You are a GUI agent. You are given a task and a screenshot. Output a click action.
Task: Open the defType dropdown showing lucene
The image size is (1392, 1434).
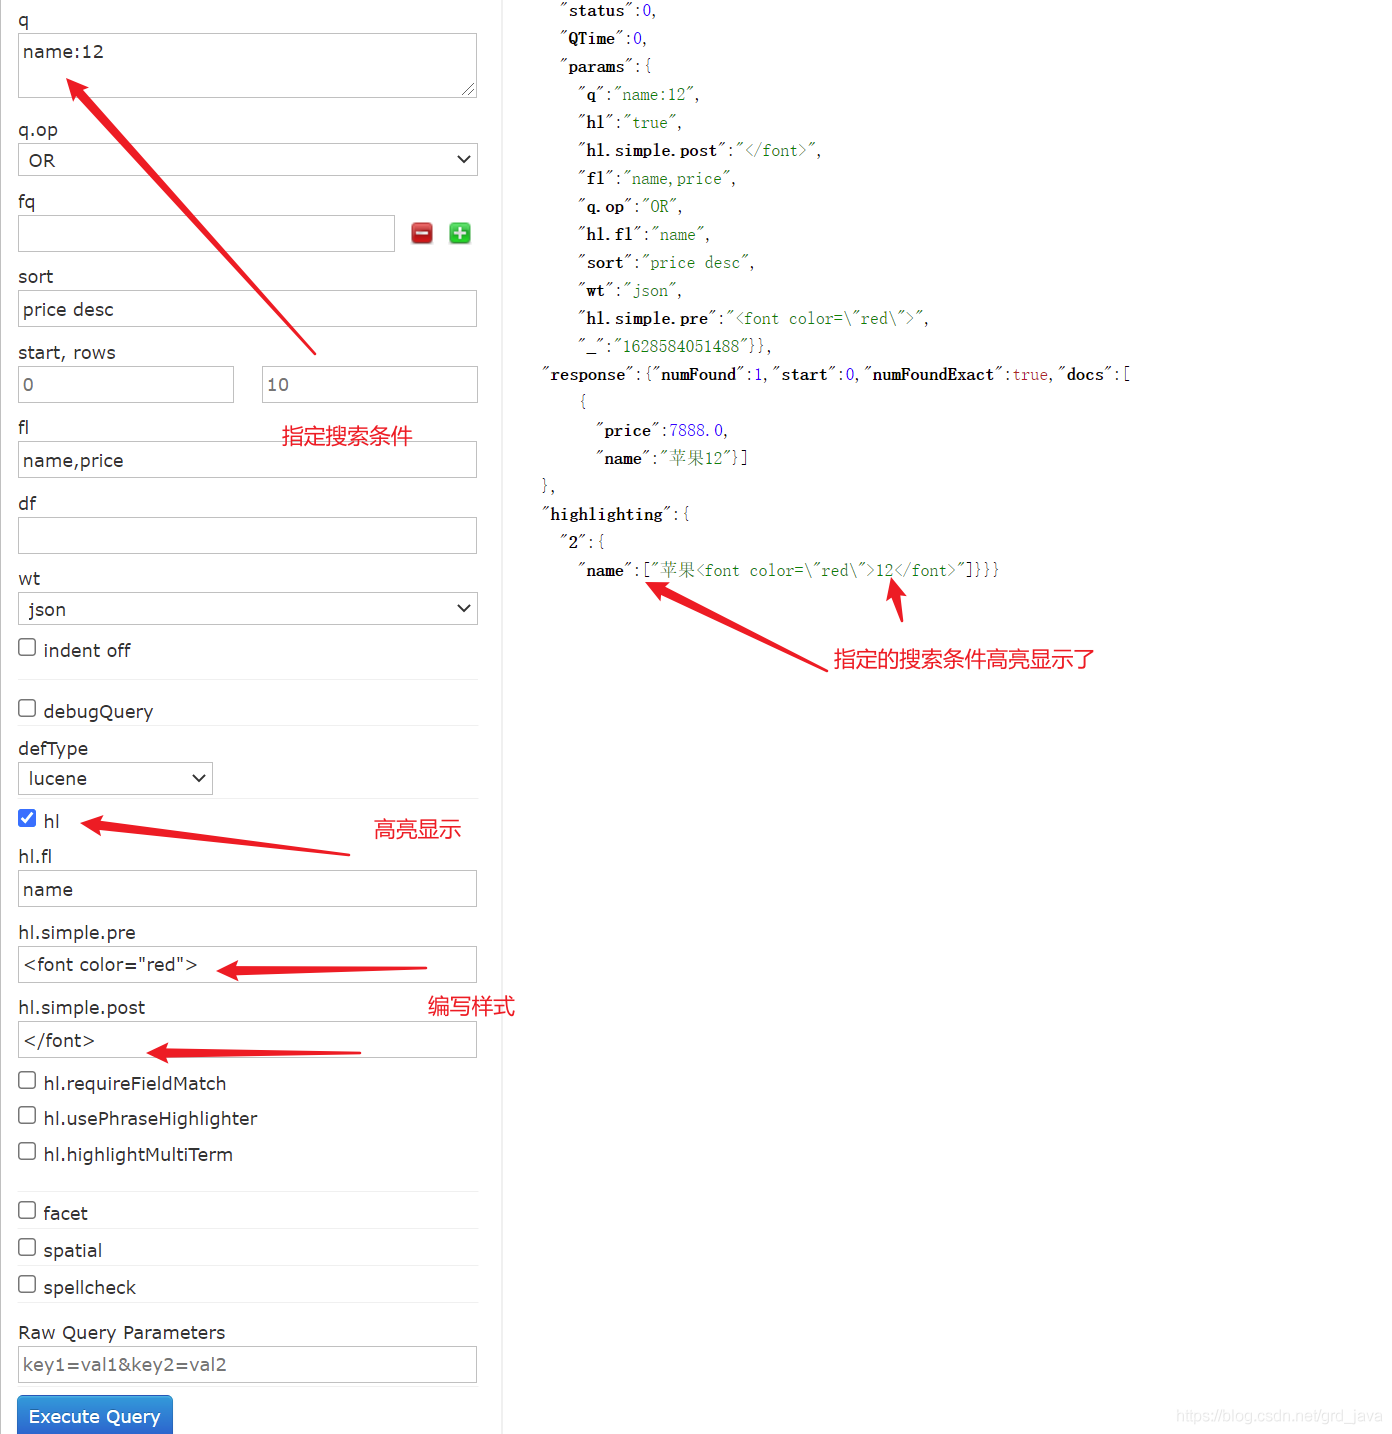(x=115, y=778)
